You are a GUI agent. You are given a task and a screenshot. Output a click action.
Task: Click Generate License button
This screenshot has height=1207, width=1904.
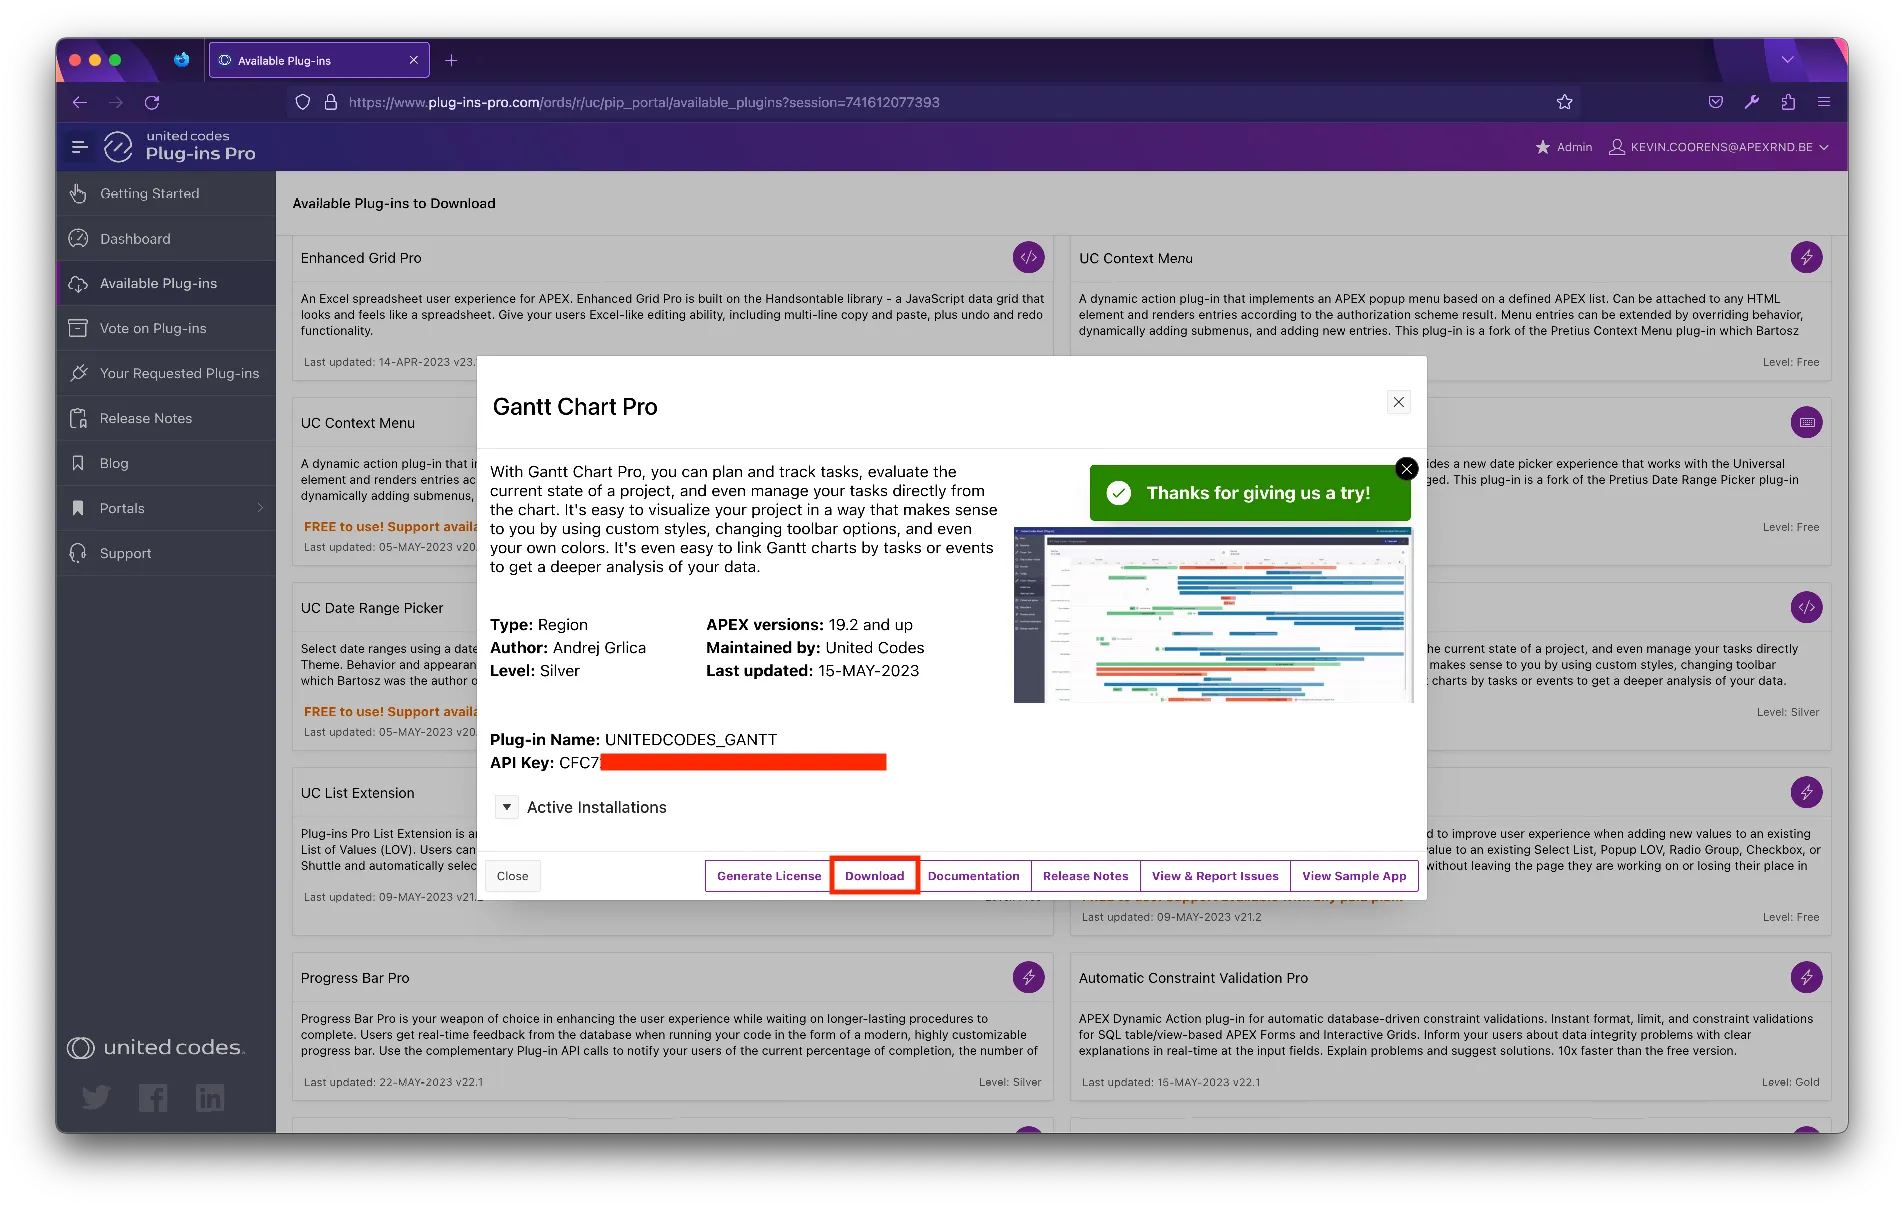(768, 876)
